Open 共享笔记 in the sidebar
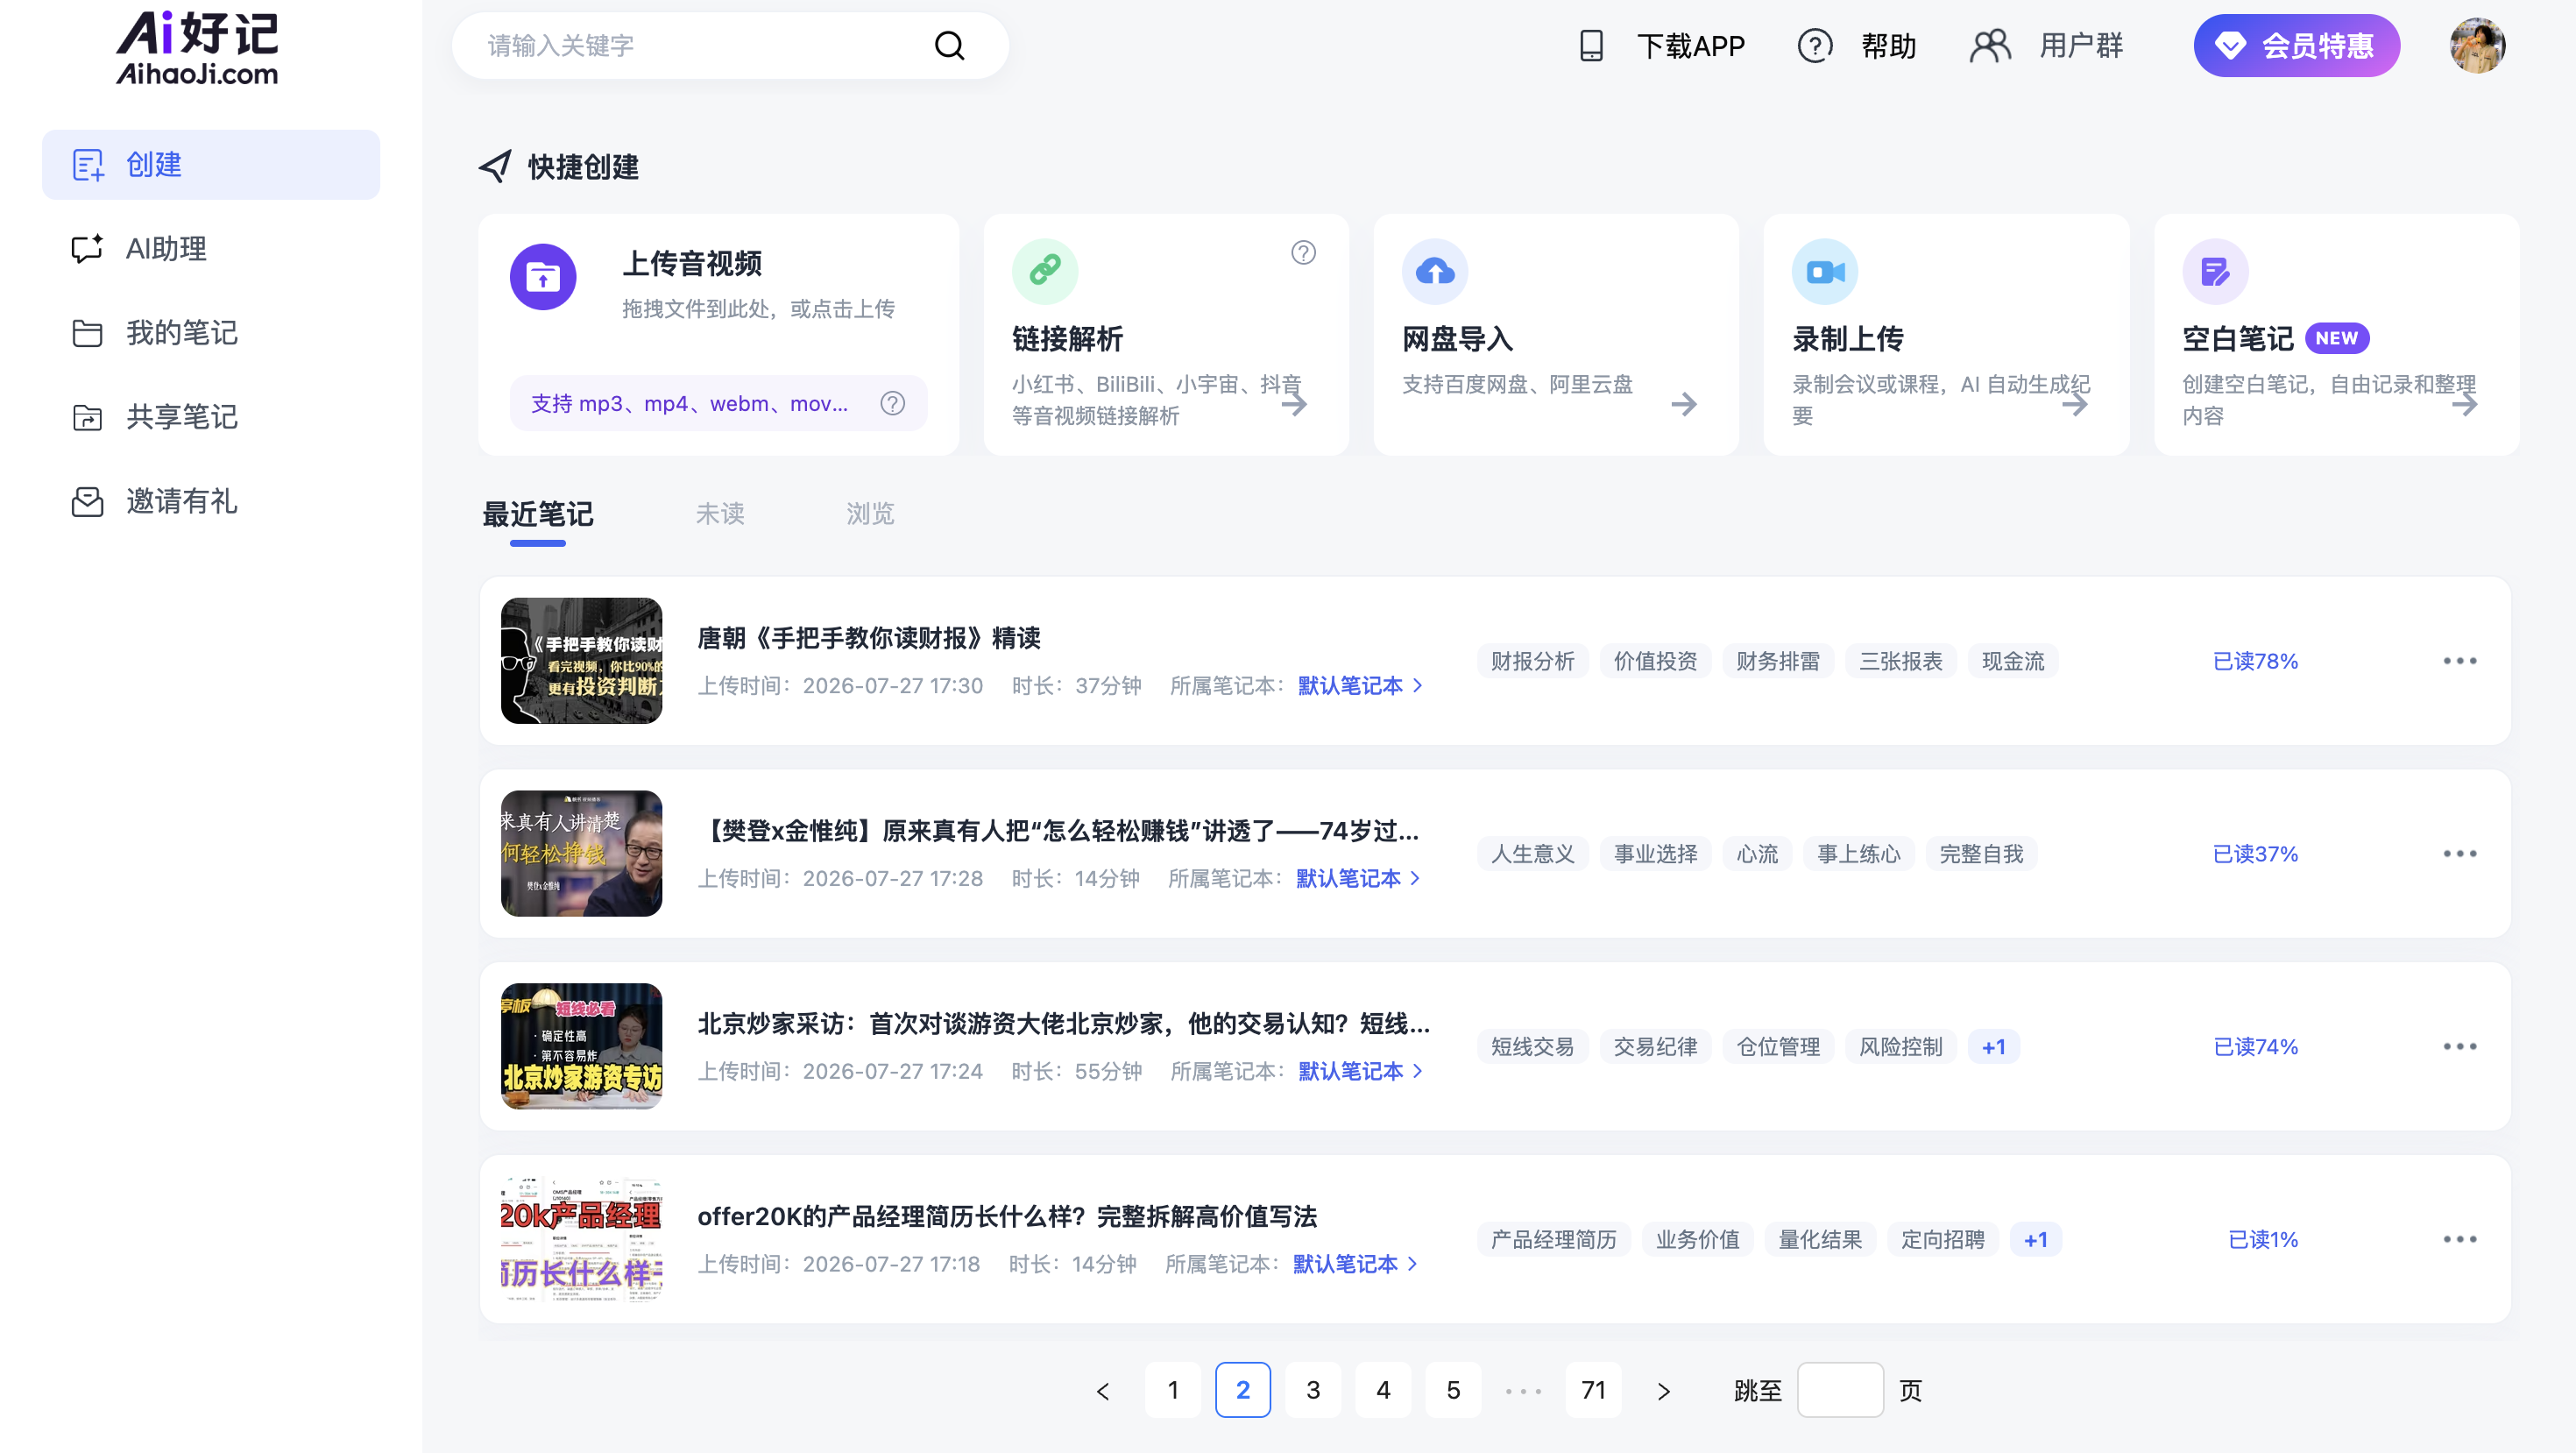 tap(211, 416)
